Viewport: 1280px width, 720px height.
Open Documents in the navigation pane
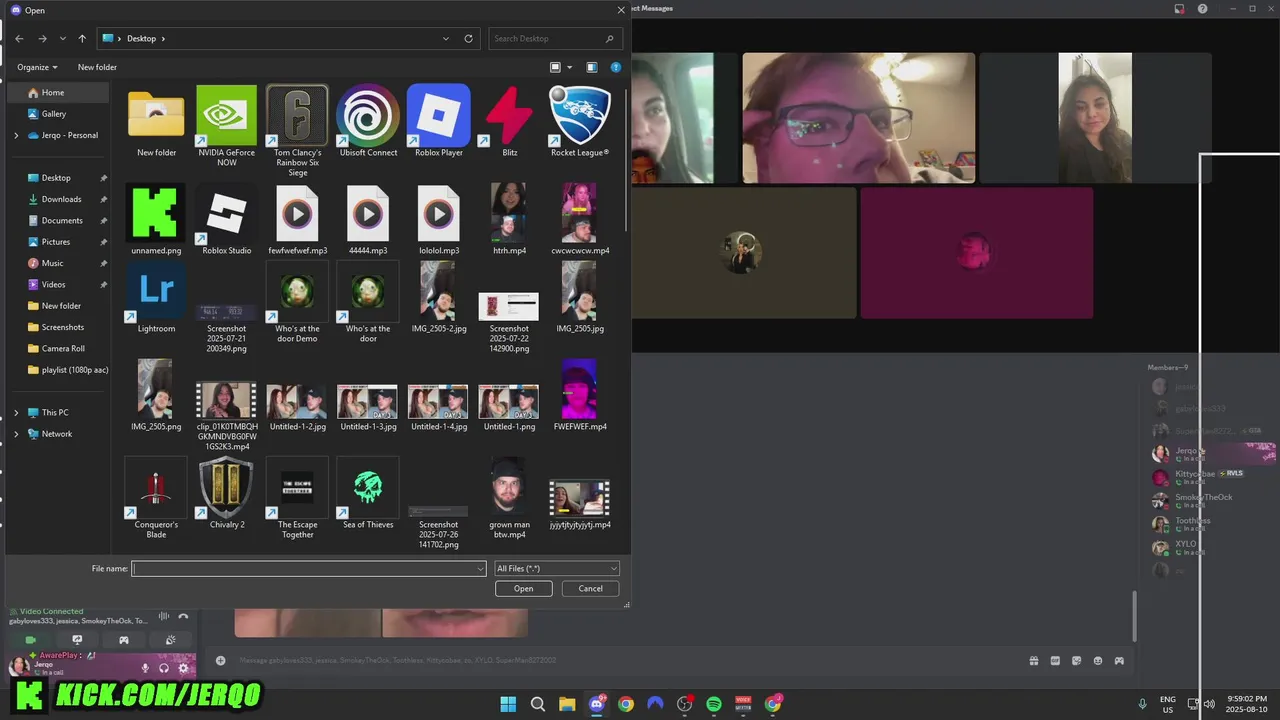tap(60, 220)
